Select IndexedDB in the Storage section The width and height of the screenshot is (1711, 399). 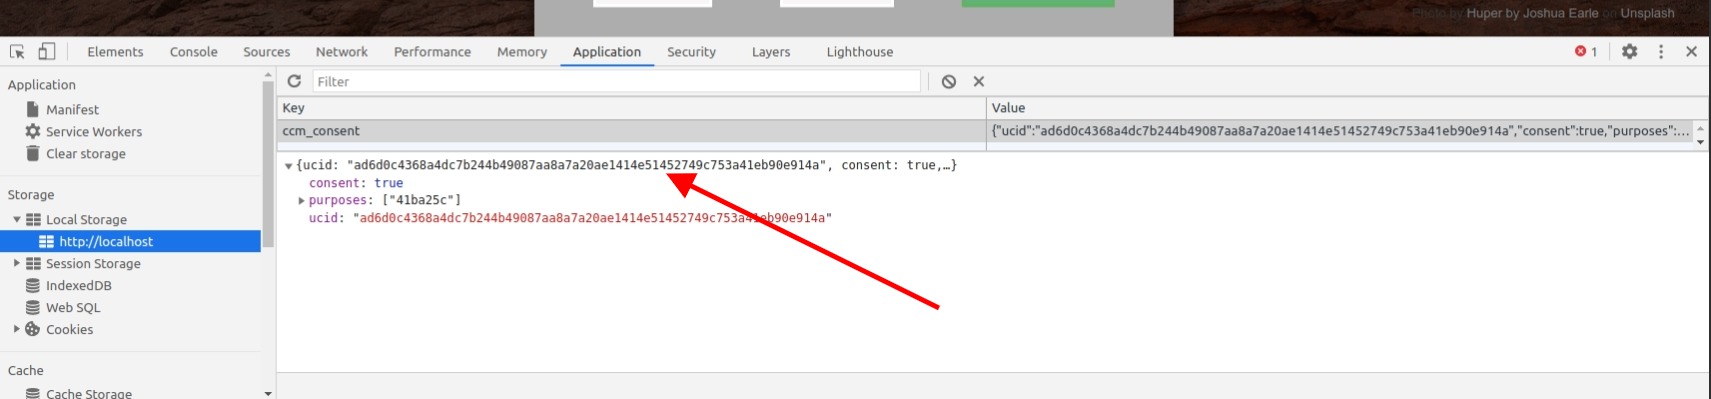(78, 285)
